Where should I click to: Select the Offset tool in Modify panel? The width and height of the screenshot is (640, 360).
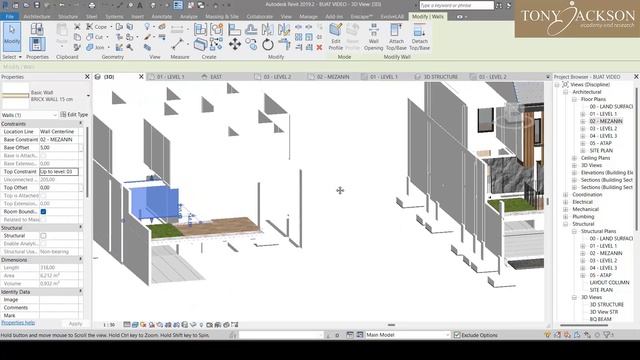click(x=251, y=29)
